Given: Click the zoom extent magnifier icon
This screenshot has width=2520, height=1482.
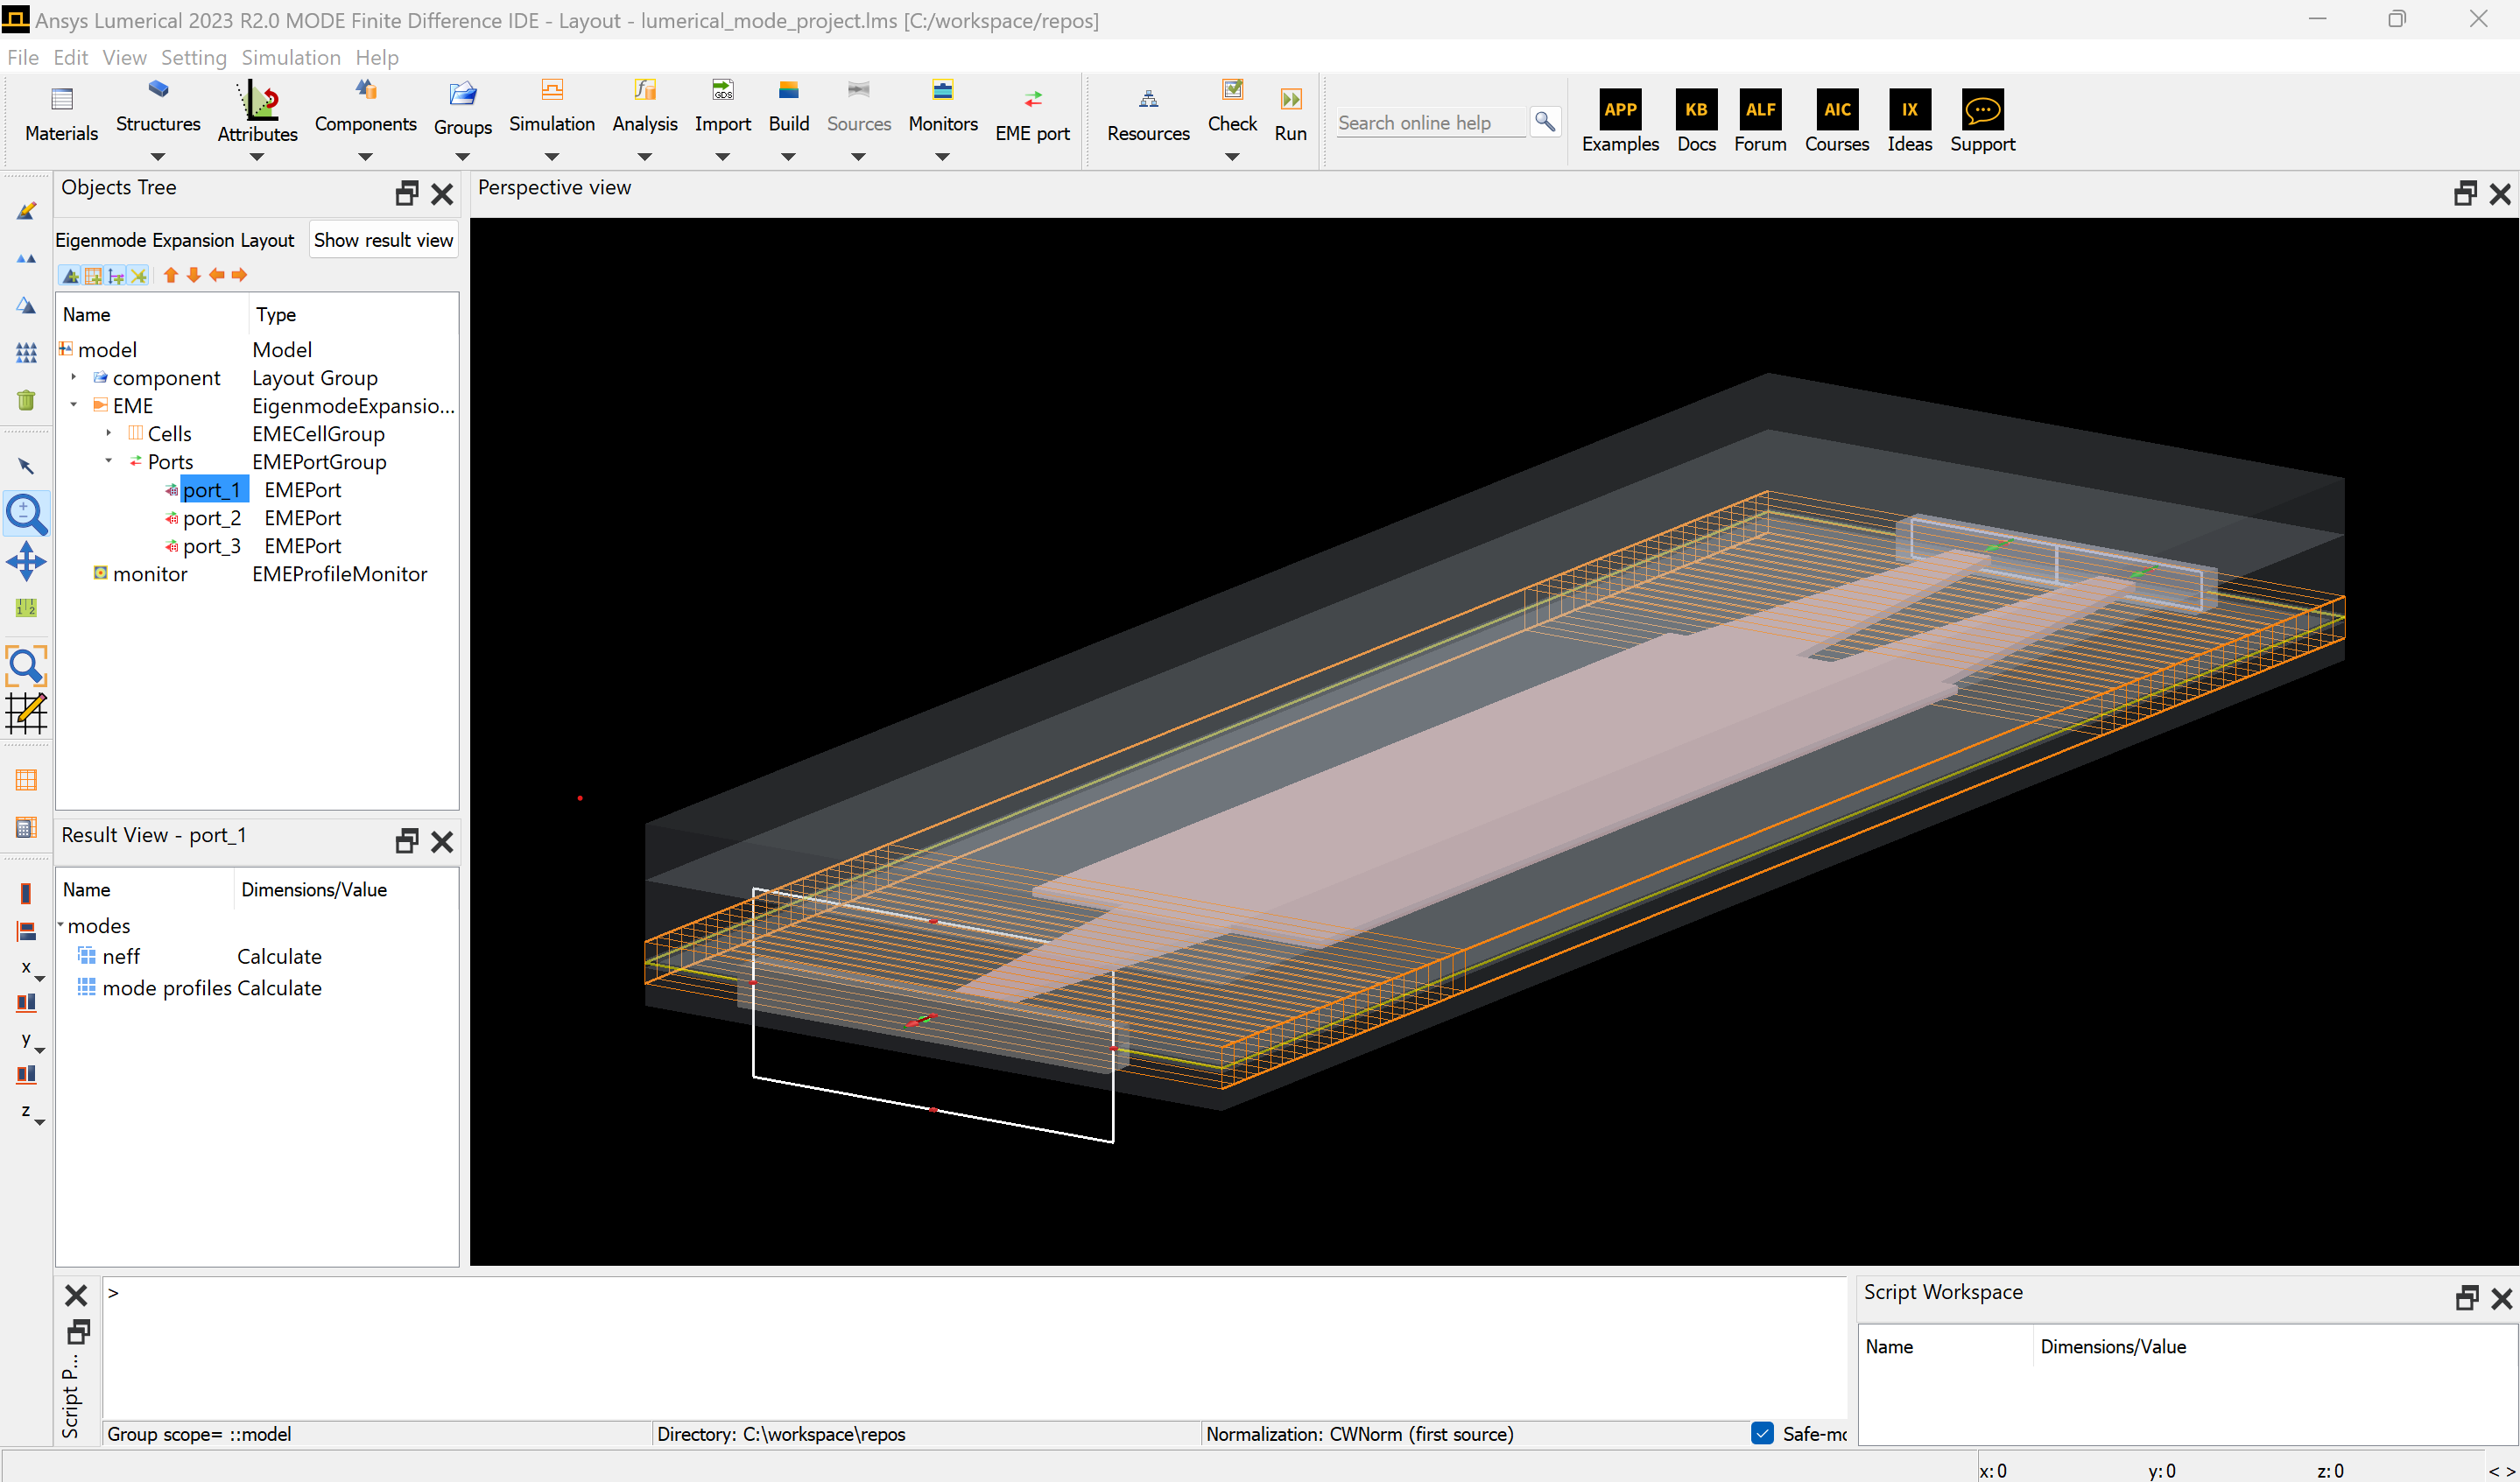Looking at the screenshot, I should [x=26, y=666].
